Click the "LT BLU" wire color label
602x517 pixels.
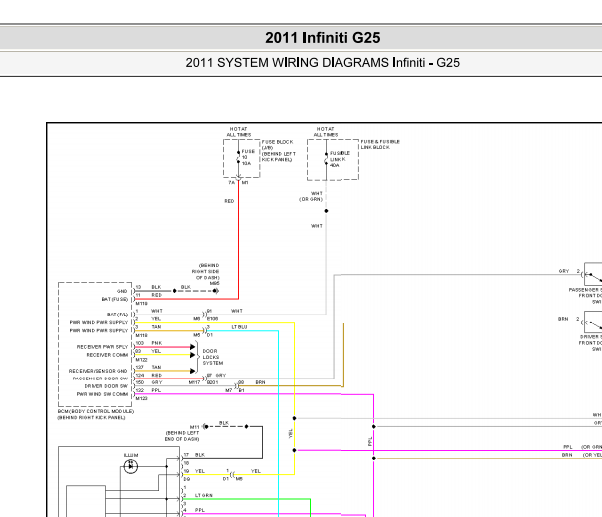click(239, 327)
